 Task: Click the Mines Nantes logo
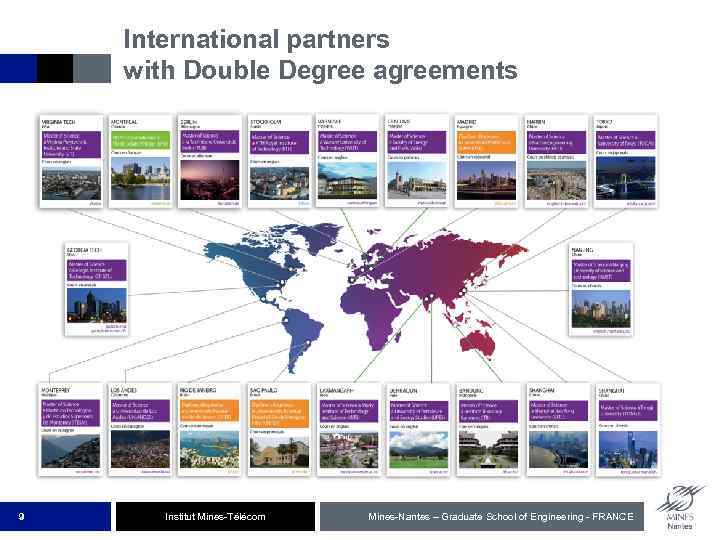[680, 507]
